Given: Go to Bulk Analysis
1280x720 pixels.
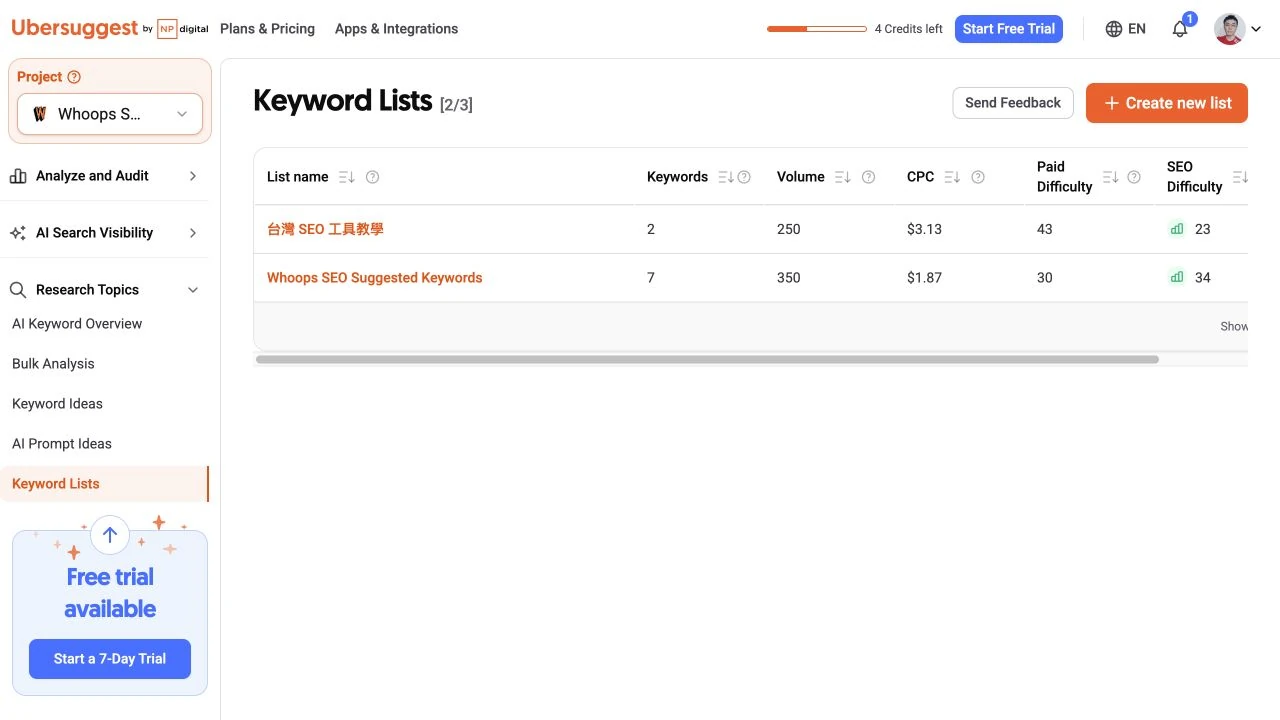Looking at the screenshot, I should (53, 364).
